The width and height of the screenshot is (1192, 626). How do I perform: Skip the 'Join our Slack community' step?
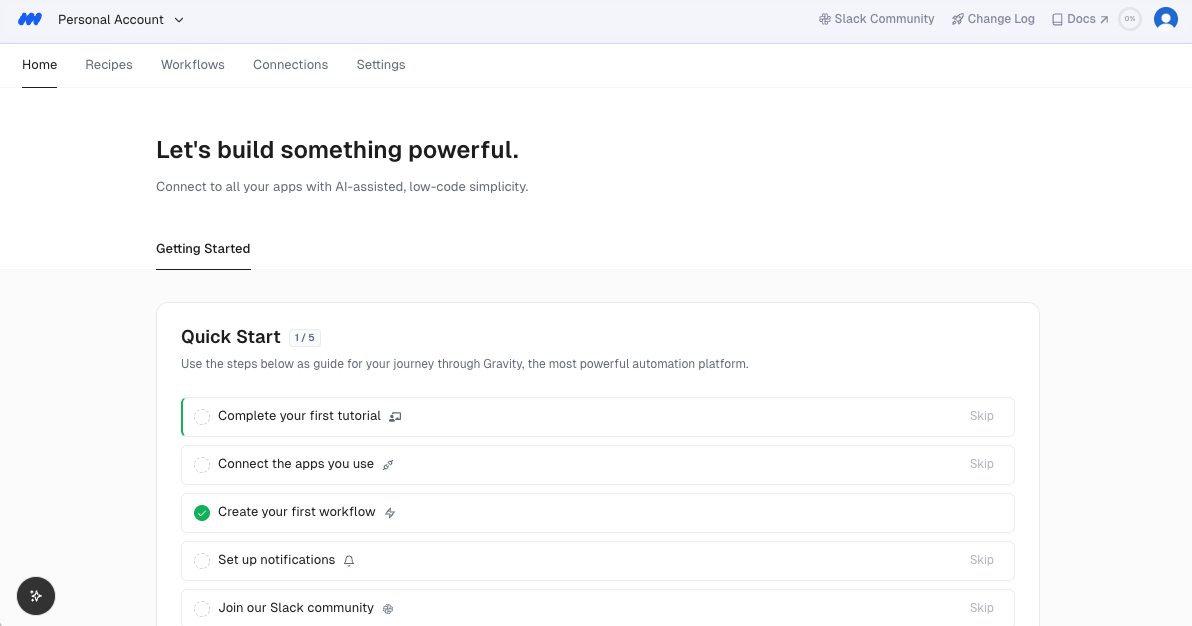point(981,608)
